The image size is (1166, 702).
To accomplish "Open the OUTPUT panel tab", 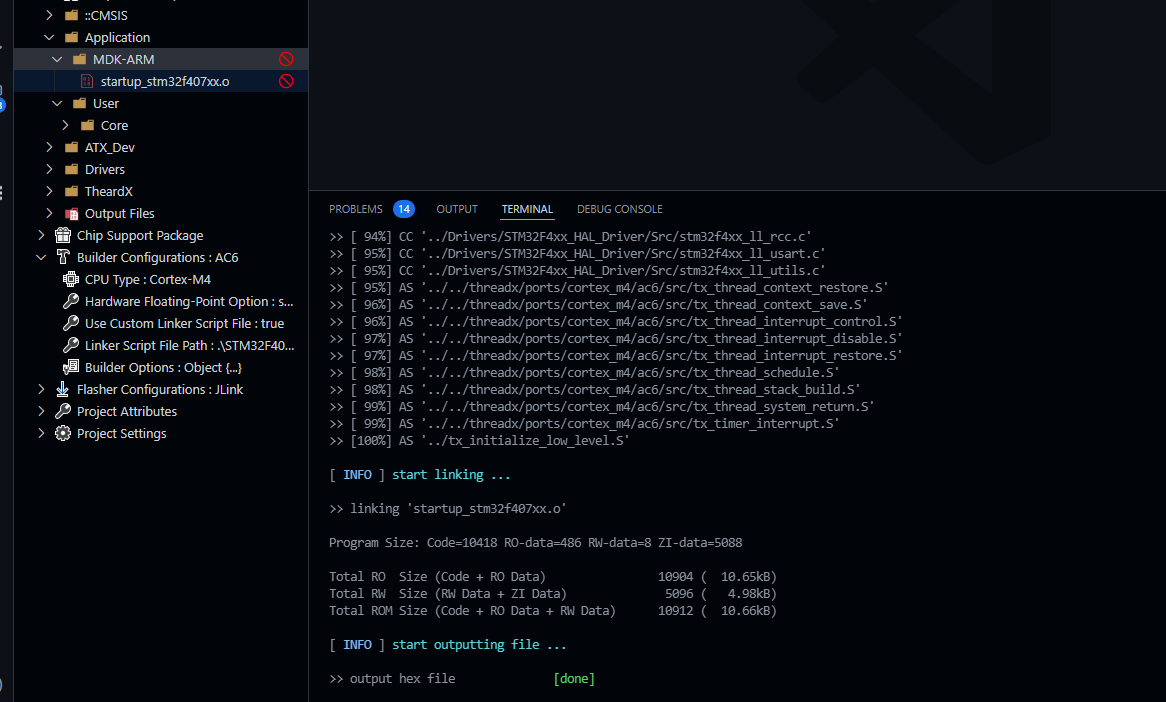I will (457, 209).
